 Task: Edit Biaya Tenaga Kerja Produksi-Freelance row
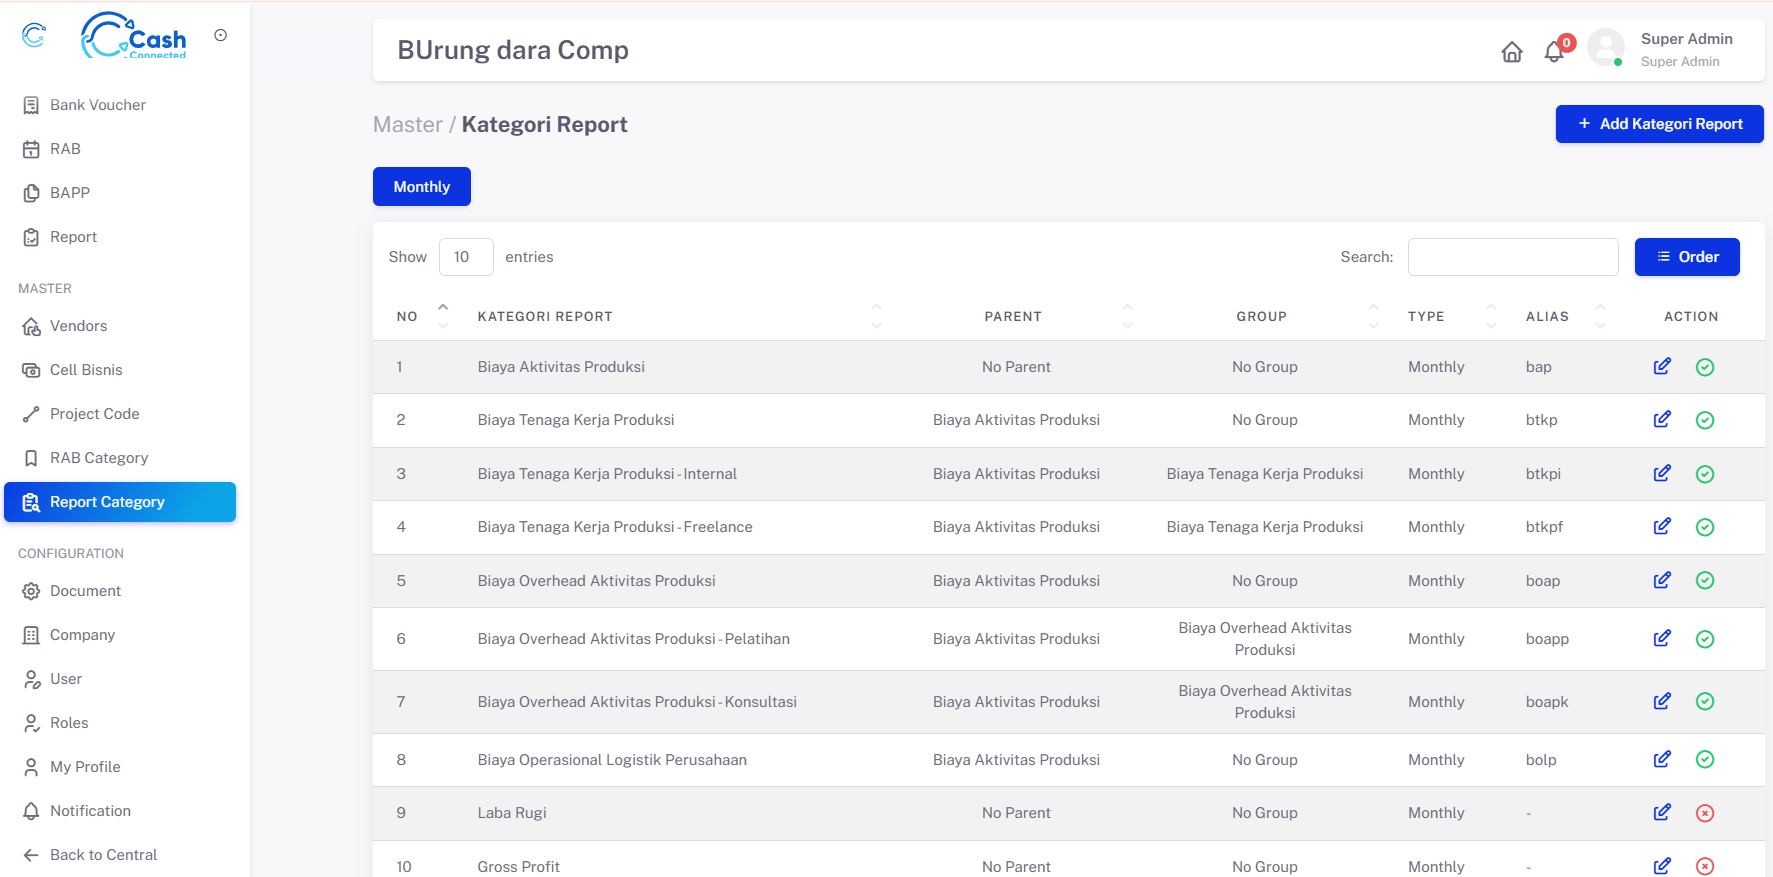[x=1662, y=527]
